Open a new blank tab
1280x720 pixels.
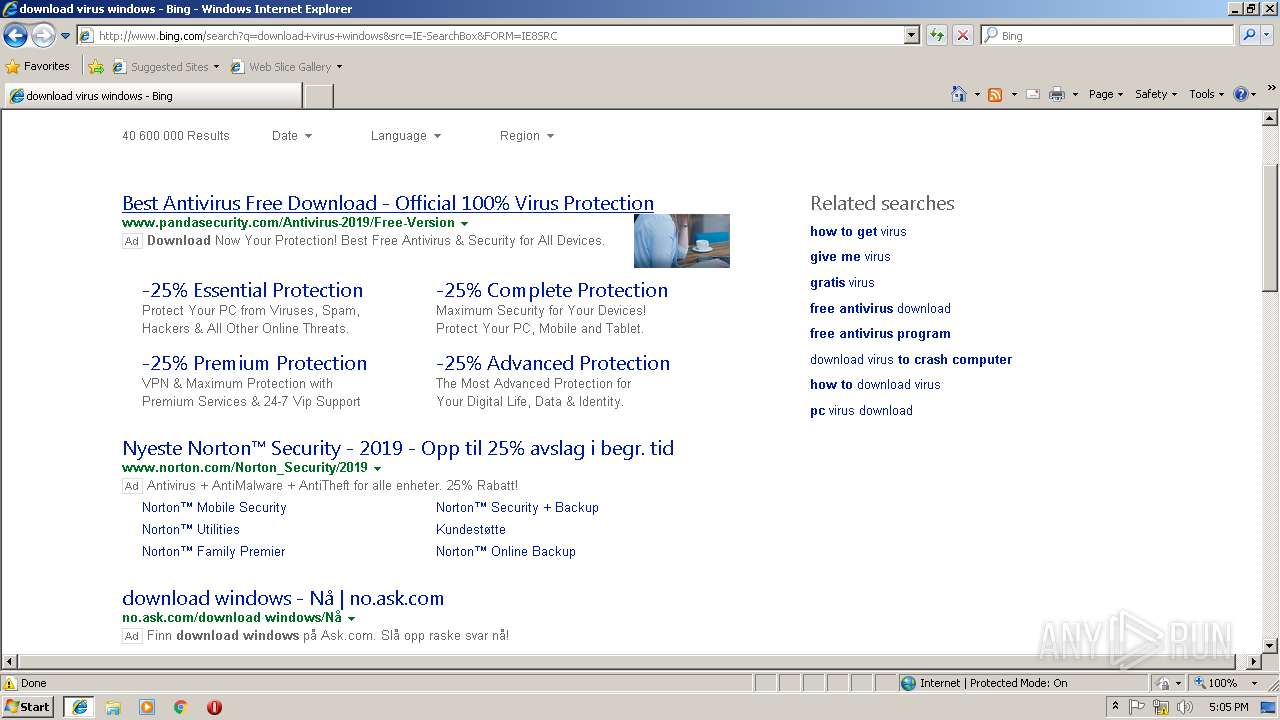(318, 96)
